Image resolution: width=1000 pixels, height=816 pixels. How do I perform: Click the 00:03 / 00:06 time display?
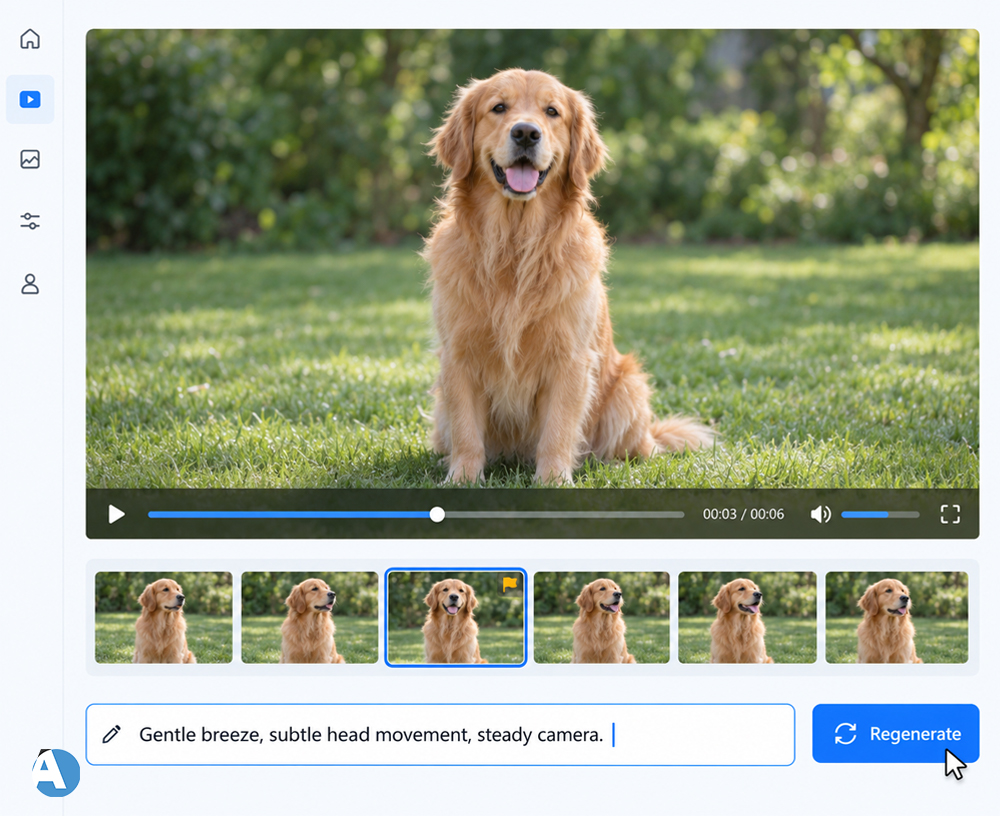[743, 514]
